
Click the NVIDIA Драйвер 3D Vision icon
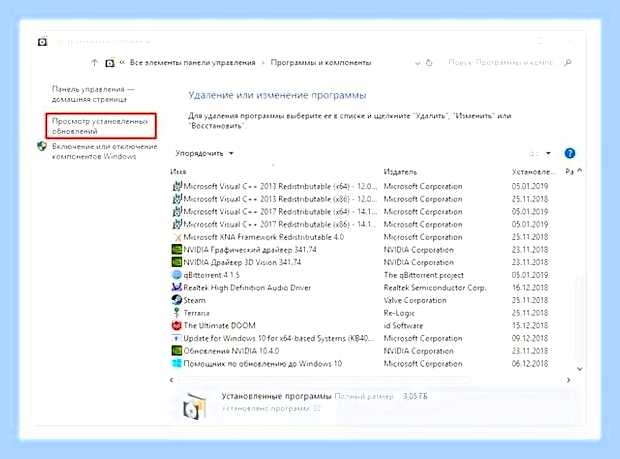[x=177, y=262]
